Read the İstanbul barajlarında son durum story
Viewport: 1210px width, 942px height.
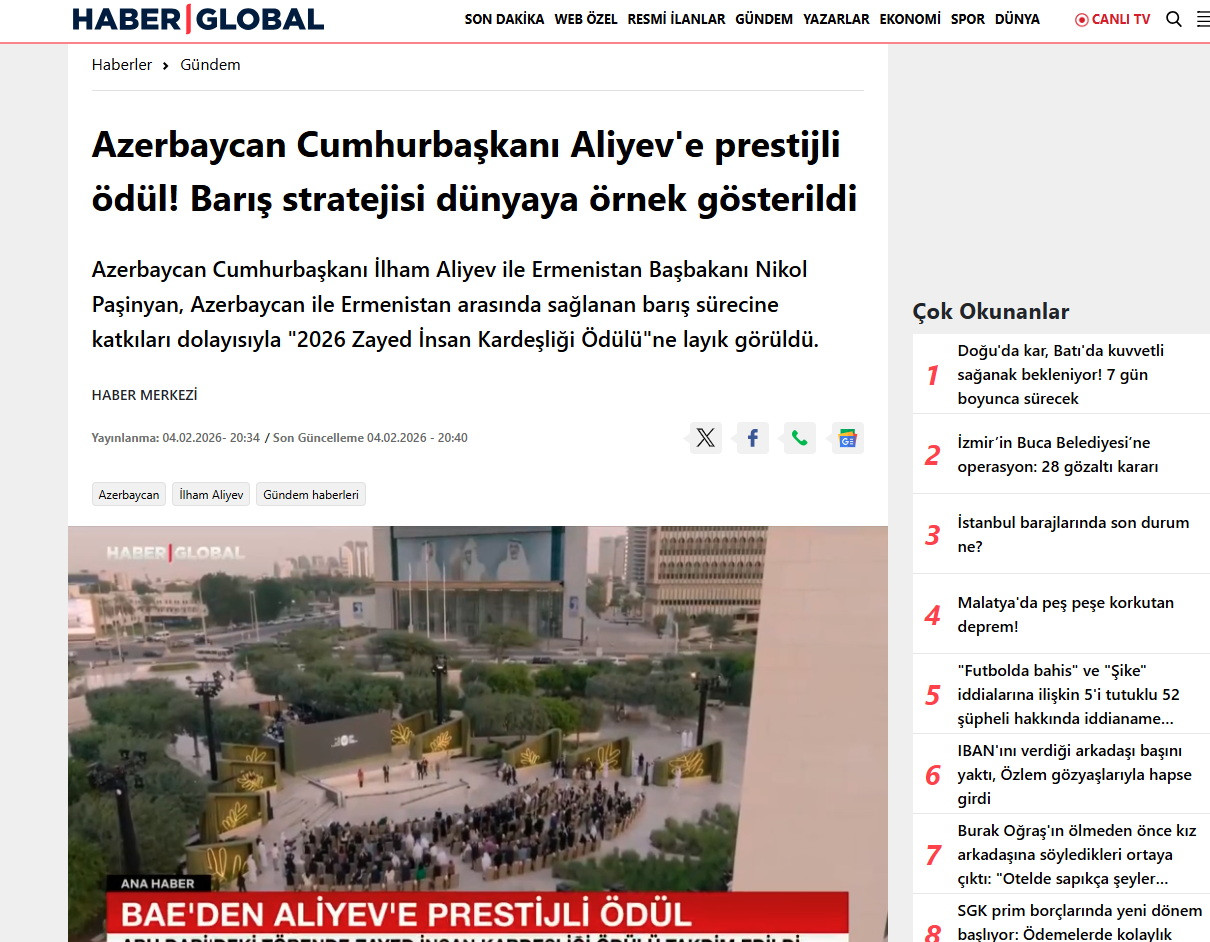coord(1073,534)
